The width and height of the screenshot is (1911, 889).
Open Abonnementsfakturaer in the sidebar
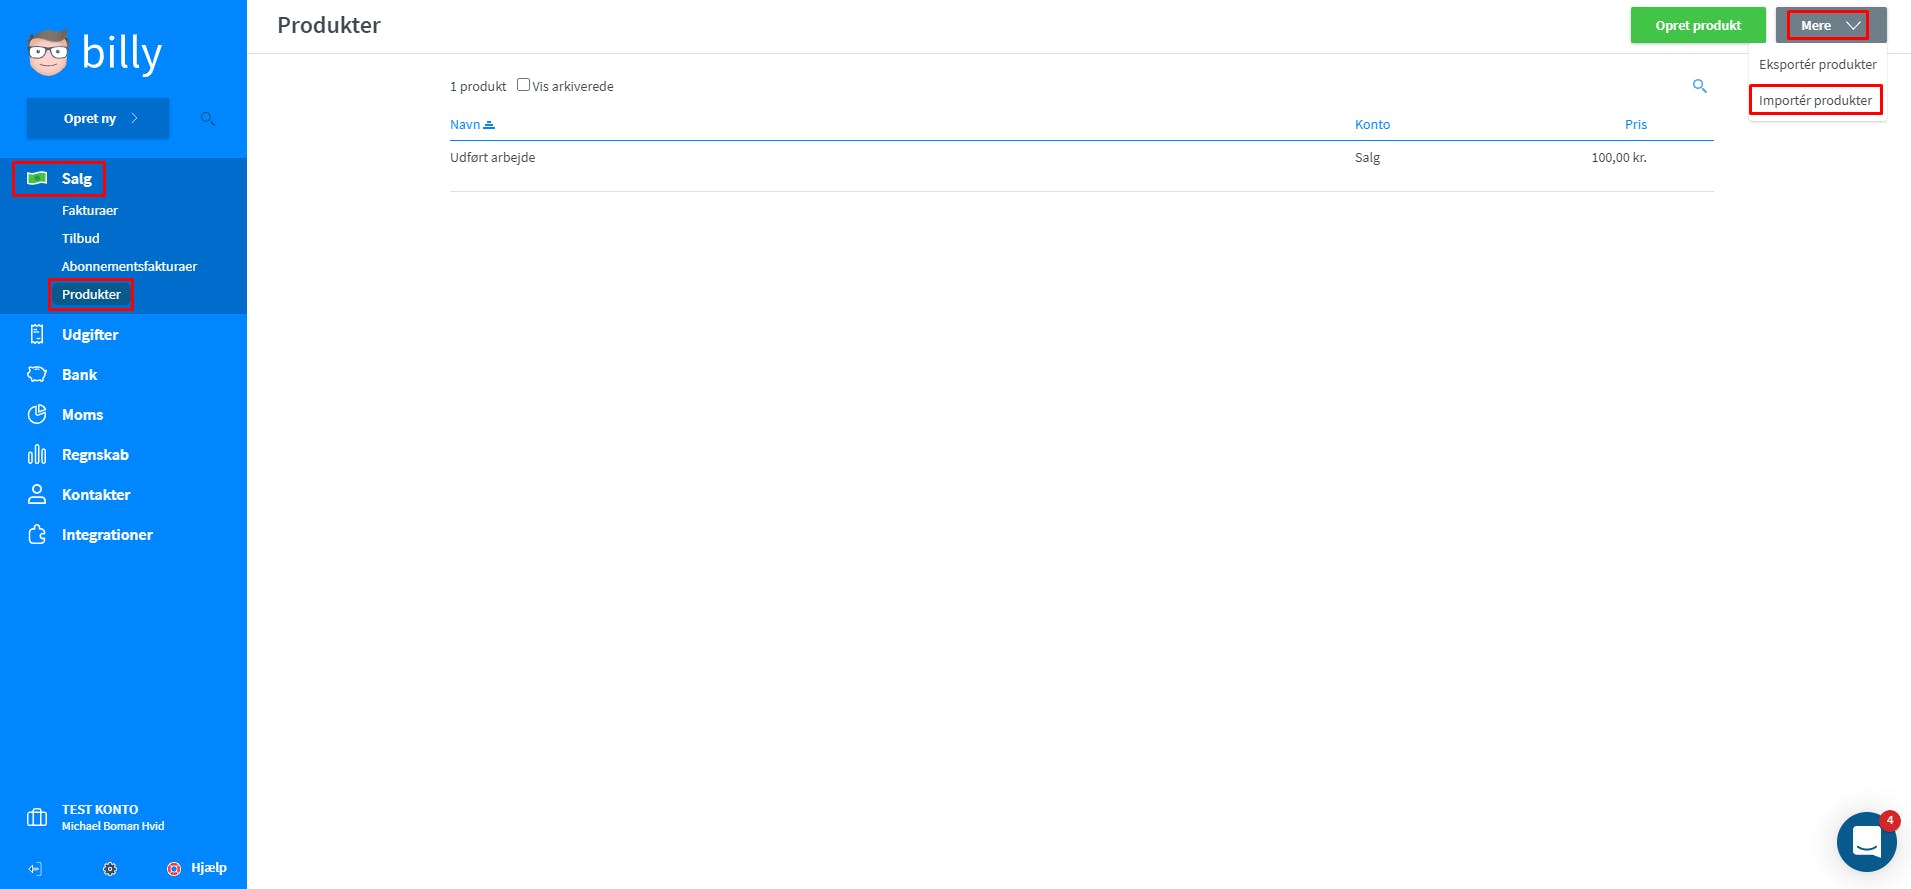tap(129, 266)
